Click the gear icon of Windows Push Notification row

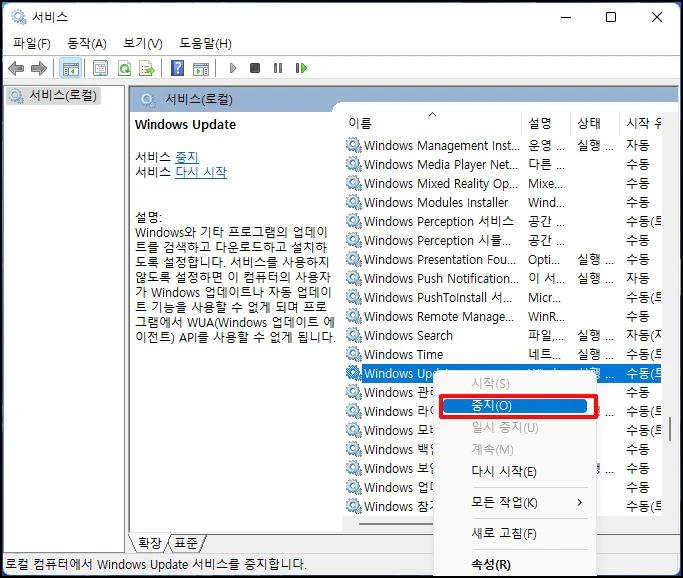(354, 278)
